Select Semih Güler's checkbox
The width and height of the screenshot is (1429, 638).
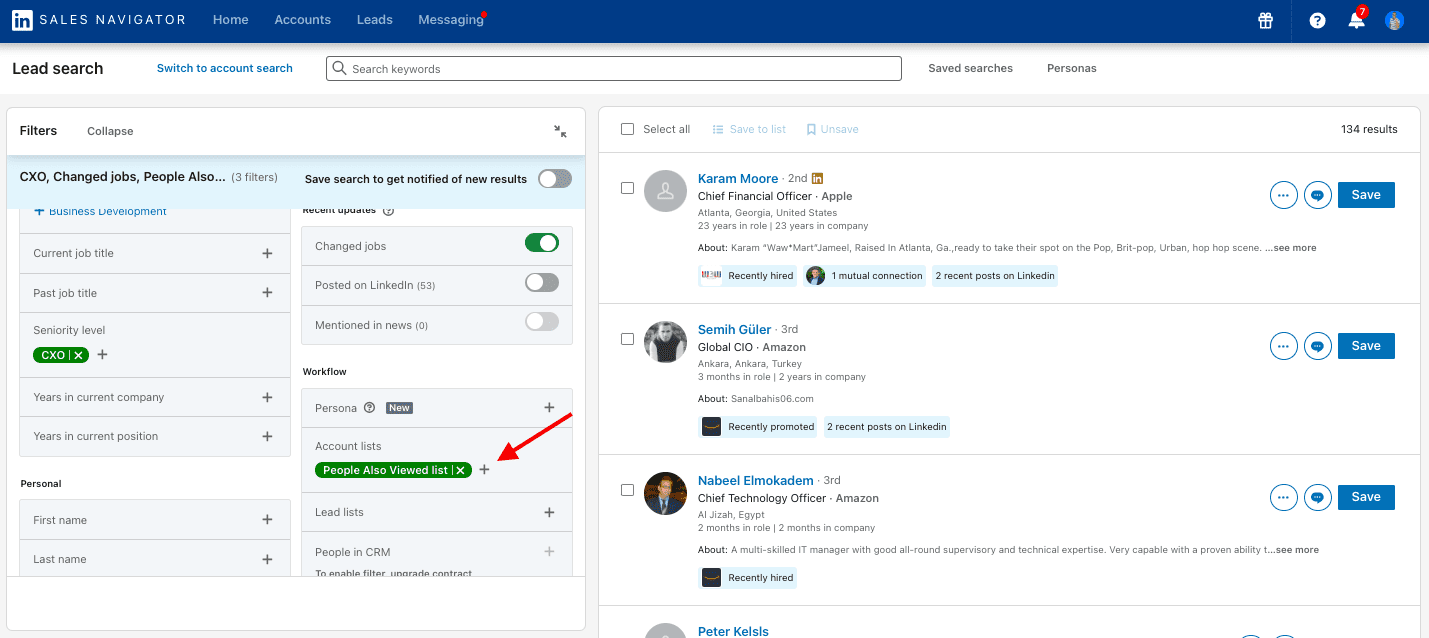click(627, 339)
